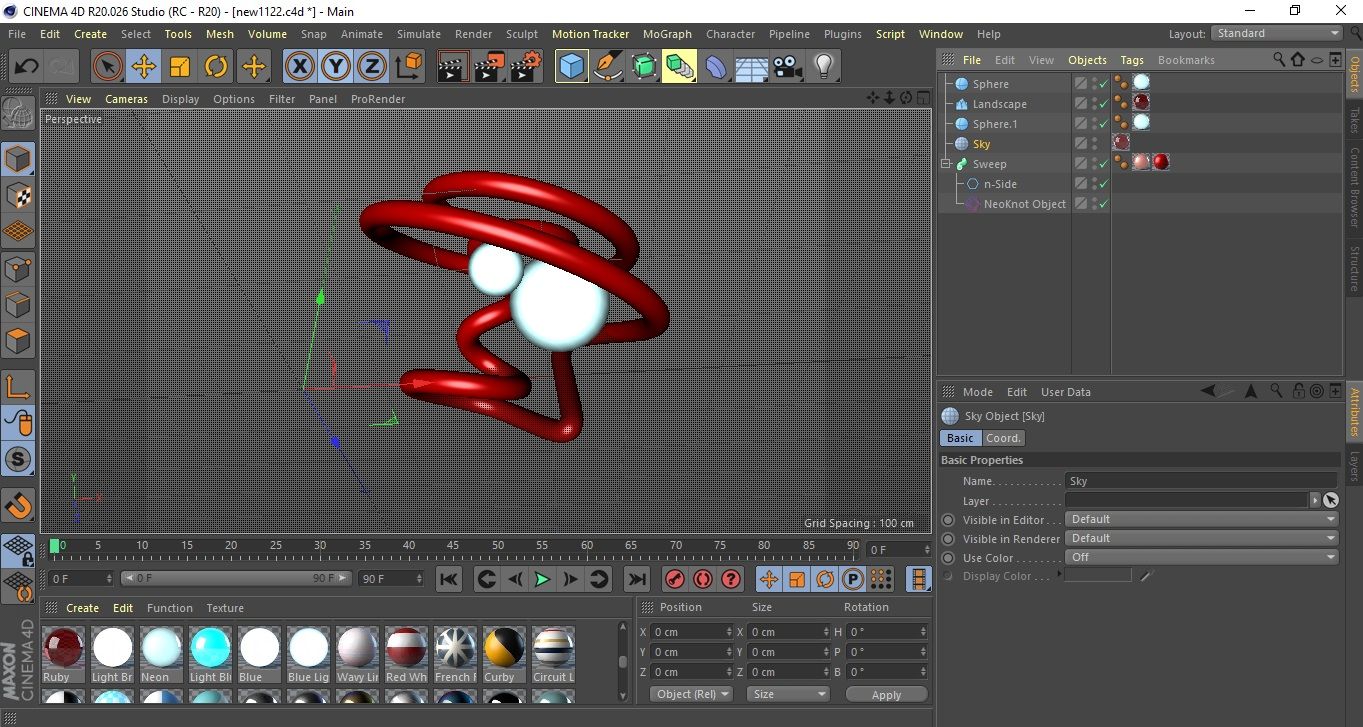The height and width of the screenshot is (727, 1363).
Task: Select the Live Selection tool
Action: [108, 67]
